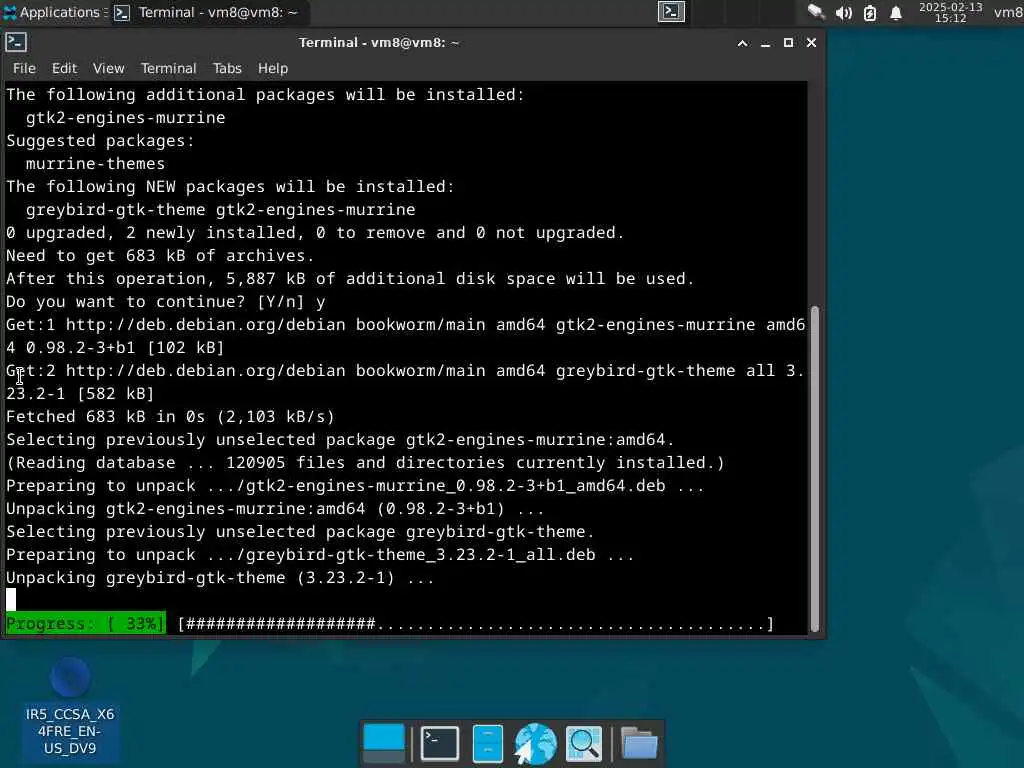Click the battery power tray icon
1024x768 pixels.
coord(869,12)
